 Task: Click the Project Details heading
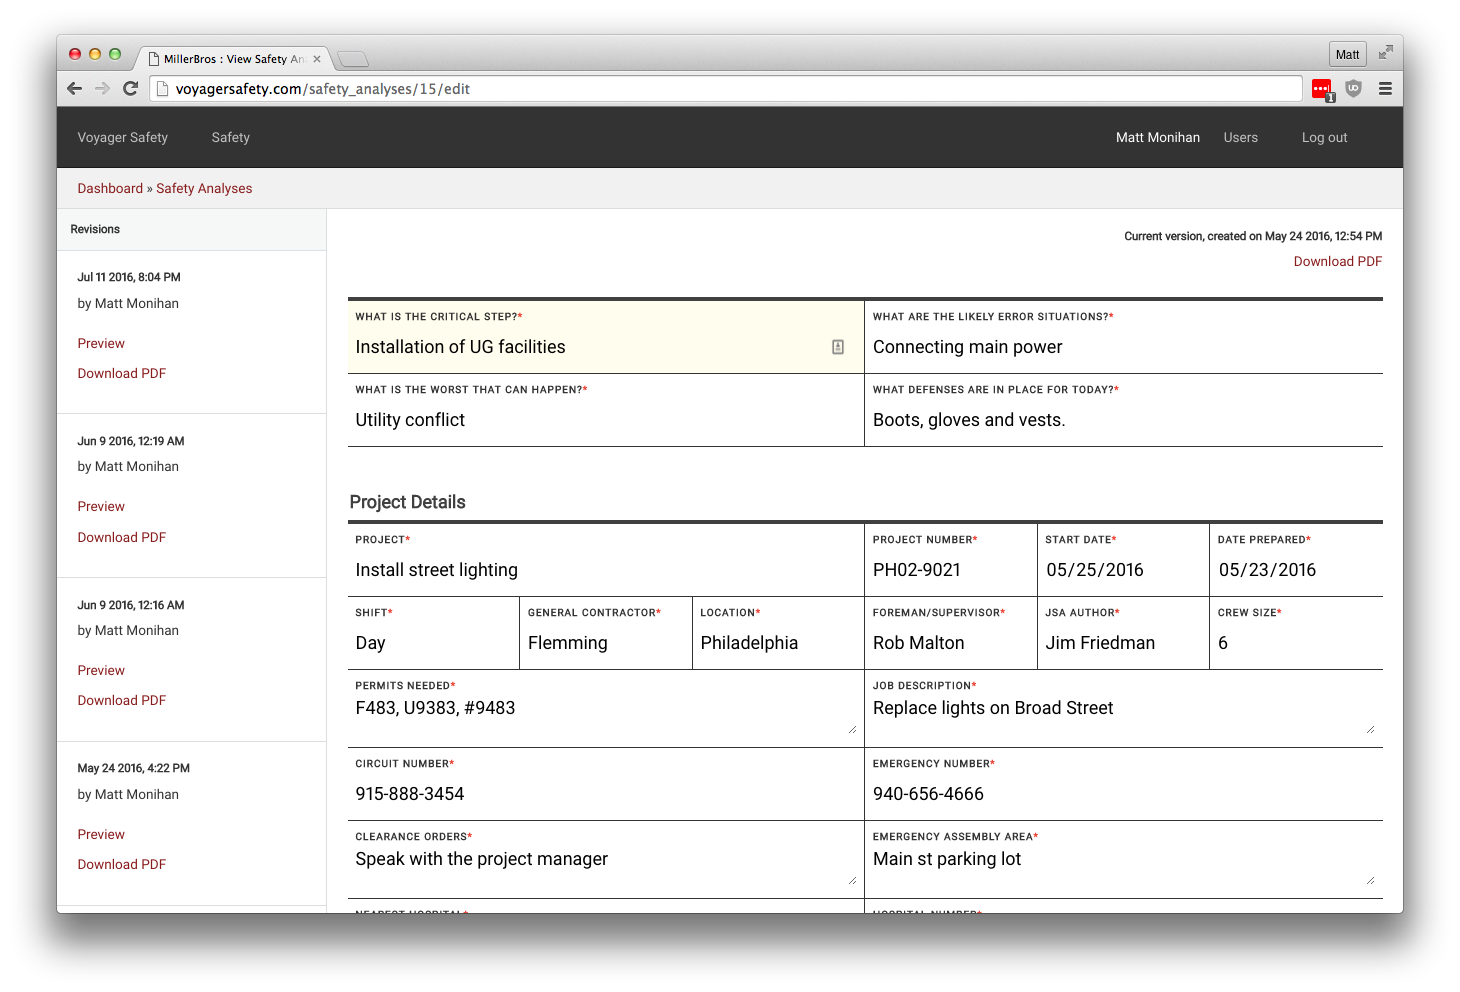click(x=408, y=502)
